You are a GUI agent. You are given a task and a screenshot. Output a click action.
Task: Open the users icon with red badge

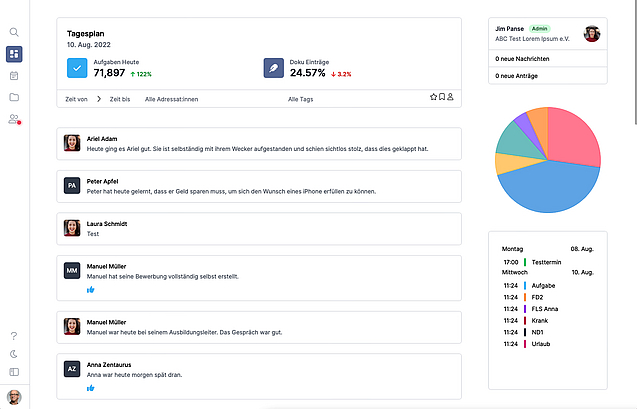click(14, 120)
